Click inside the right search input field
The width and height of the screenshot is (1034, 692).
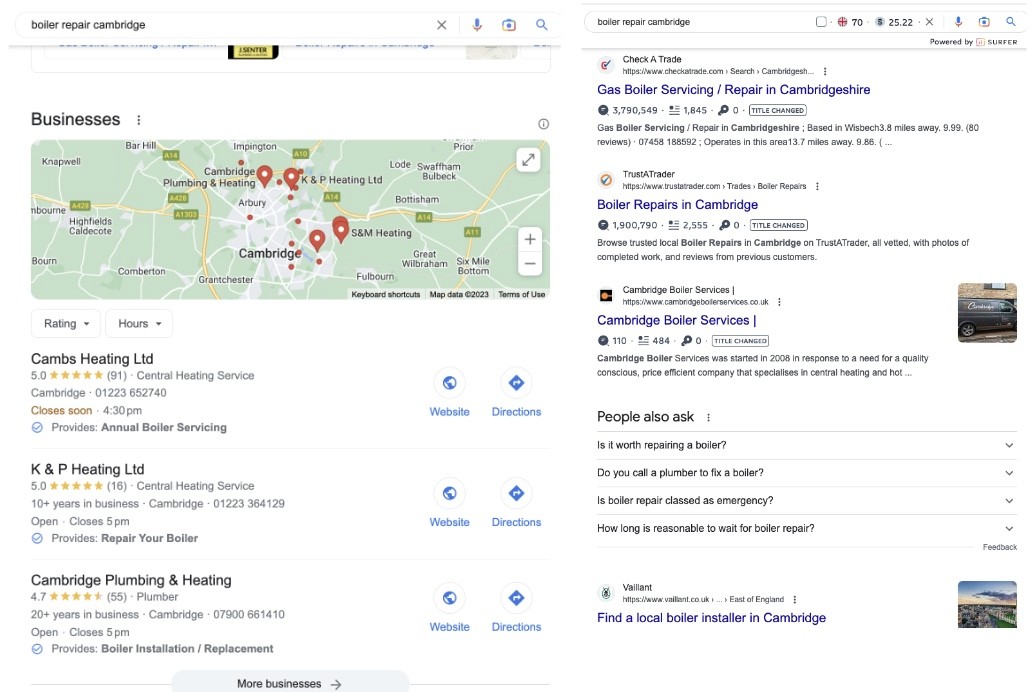click(699, 22)
